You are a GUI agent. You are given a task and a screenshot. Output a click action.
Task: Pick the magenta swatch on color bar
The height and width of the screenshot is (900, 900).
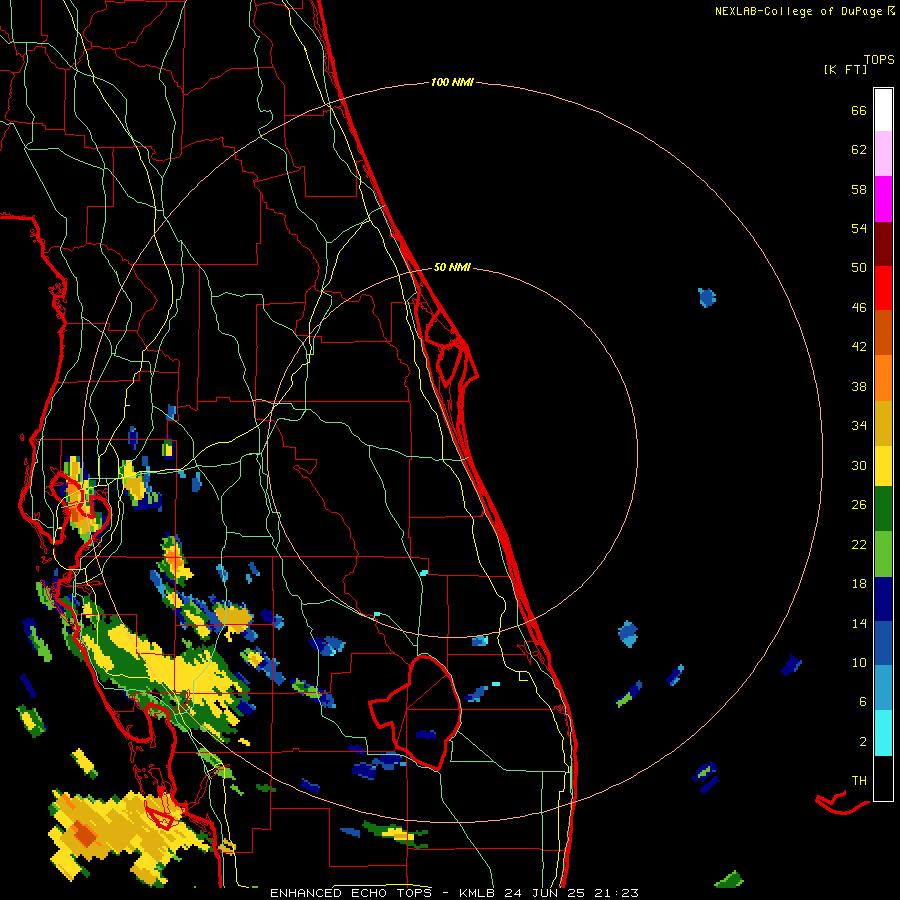pos(883,199)
